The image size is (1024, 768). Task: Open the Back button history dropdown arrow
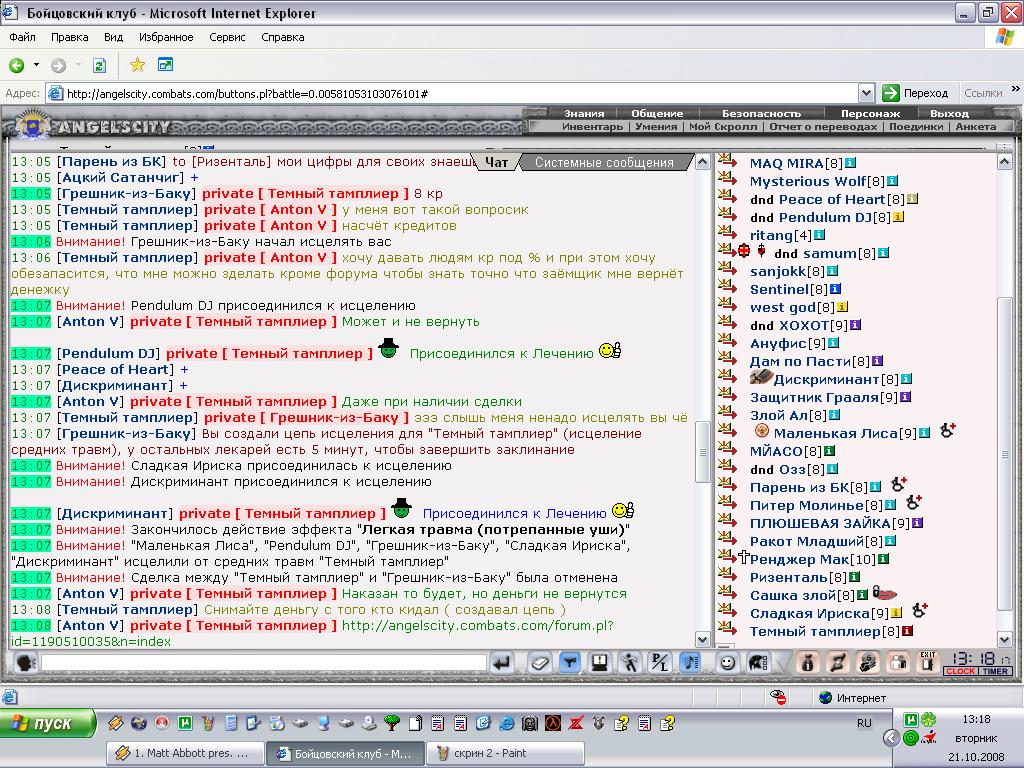36,65
